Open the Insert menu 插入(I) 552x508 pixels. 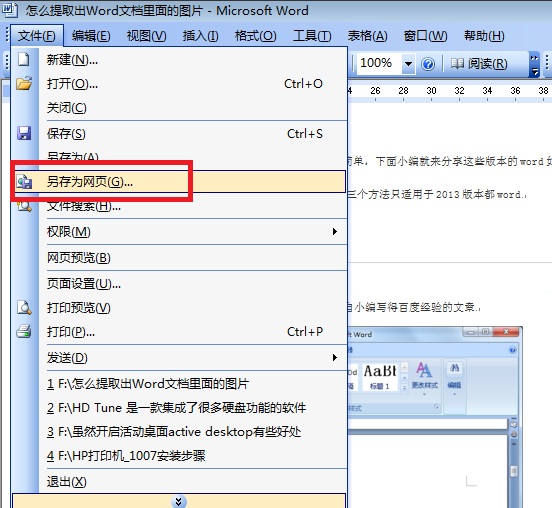200,36
